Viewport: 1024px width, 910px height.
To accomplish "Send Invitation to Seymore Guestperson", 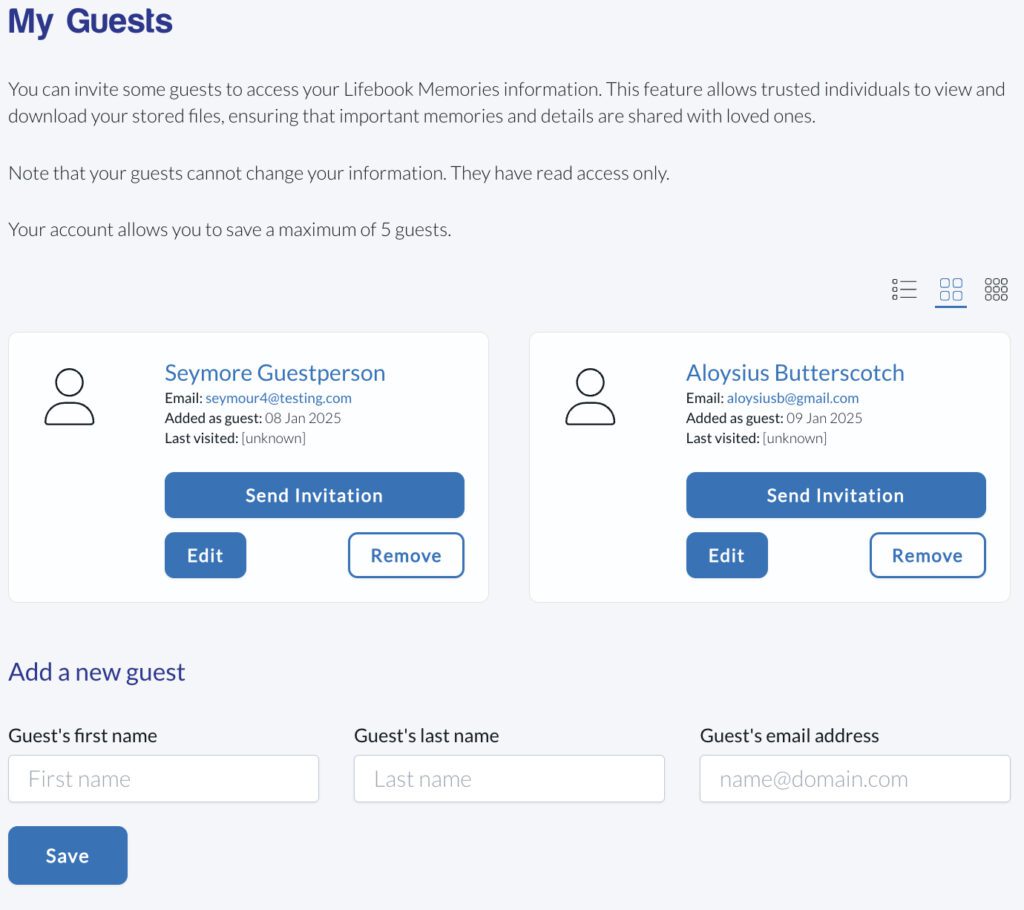I will click(314, 495).
